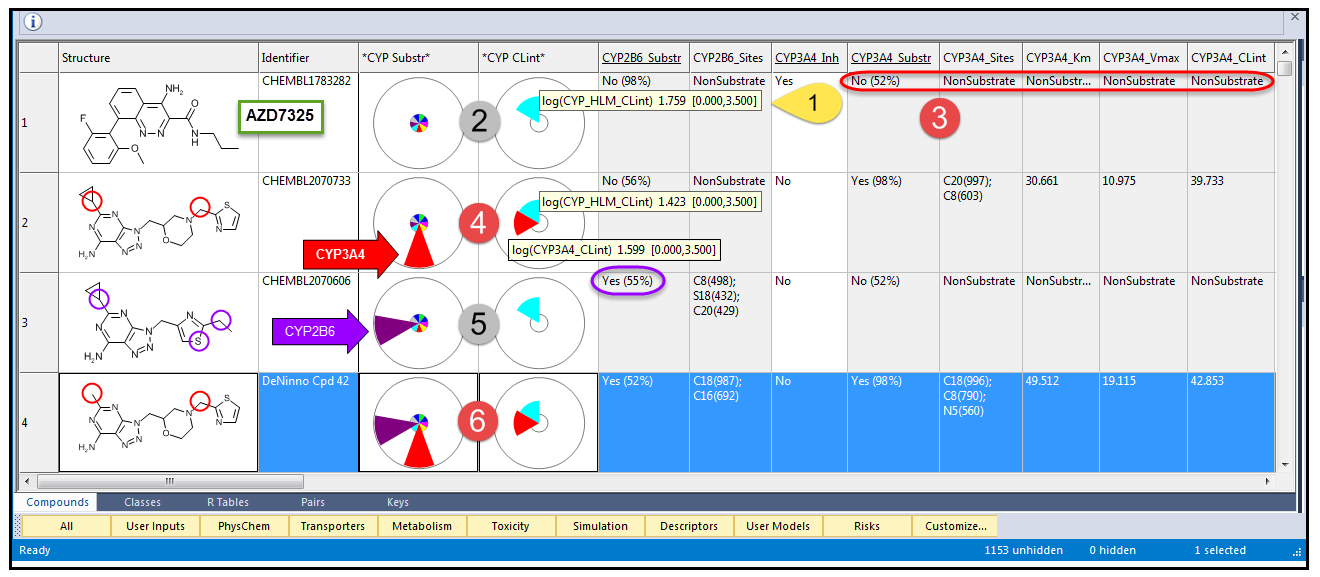The height and width of the screenshot is (577, 1320).
Task: Click the CYP3A4_Km column header
Action: pos(1061,57)
